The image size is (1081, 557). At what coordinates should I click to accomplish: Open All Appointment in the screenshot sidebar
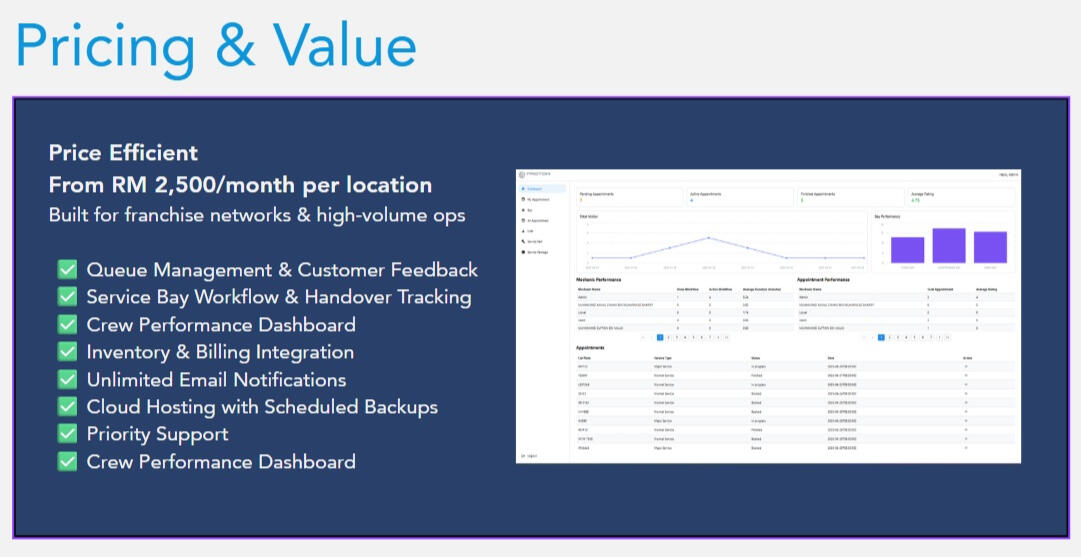point(537,221)
